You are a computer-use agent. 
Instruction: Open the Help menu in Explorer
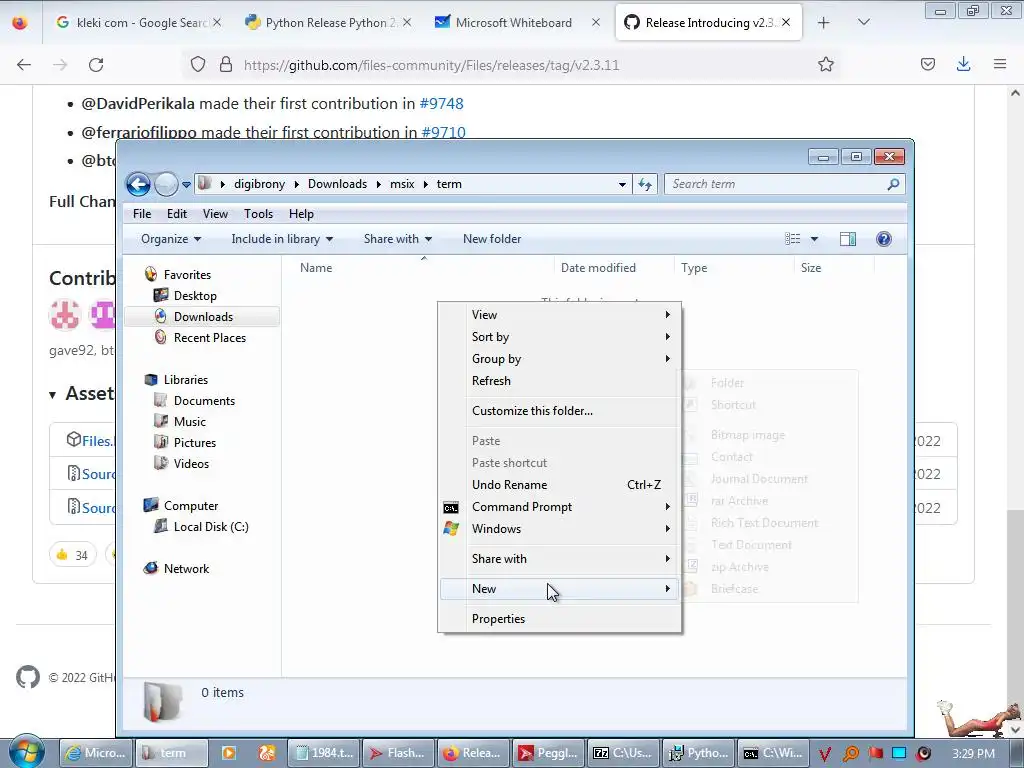[x=301, y=214]
